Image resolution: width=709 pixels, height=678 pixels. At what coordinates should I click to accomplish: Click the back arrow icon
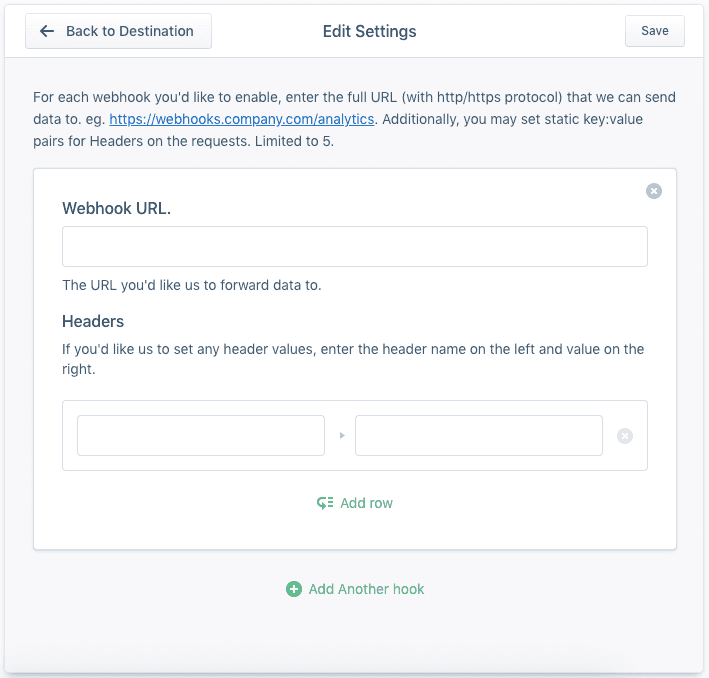click(x=46, y=31)
